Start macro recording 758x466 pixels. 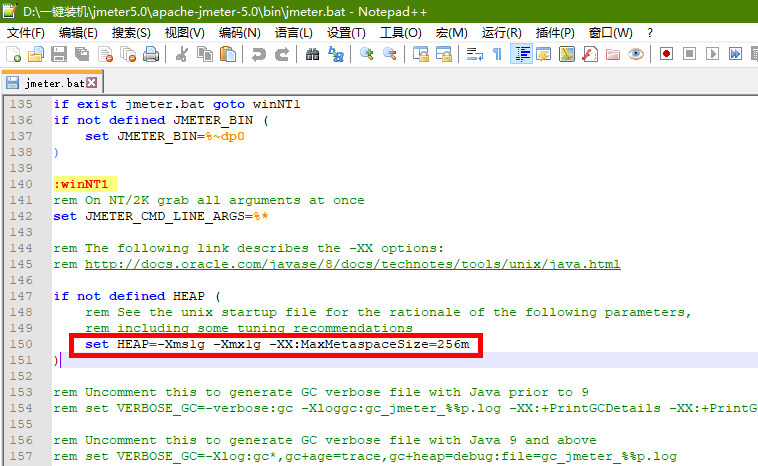[667, 54]
